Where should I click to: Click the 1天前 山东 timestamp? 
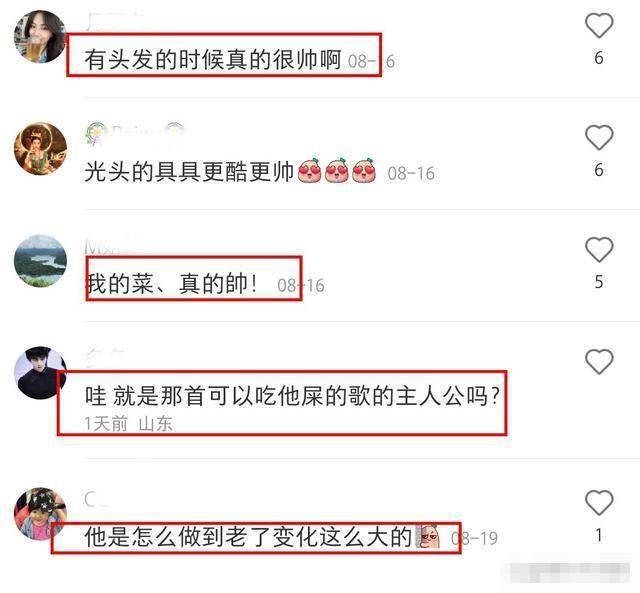pos(128,424)
